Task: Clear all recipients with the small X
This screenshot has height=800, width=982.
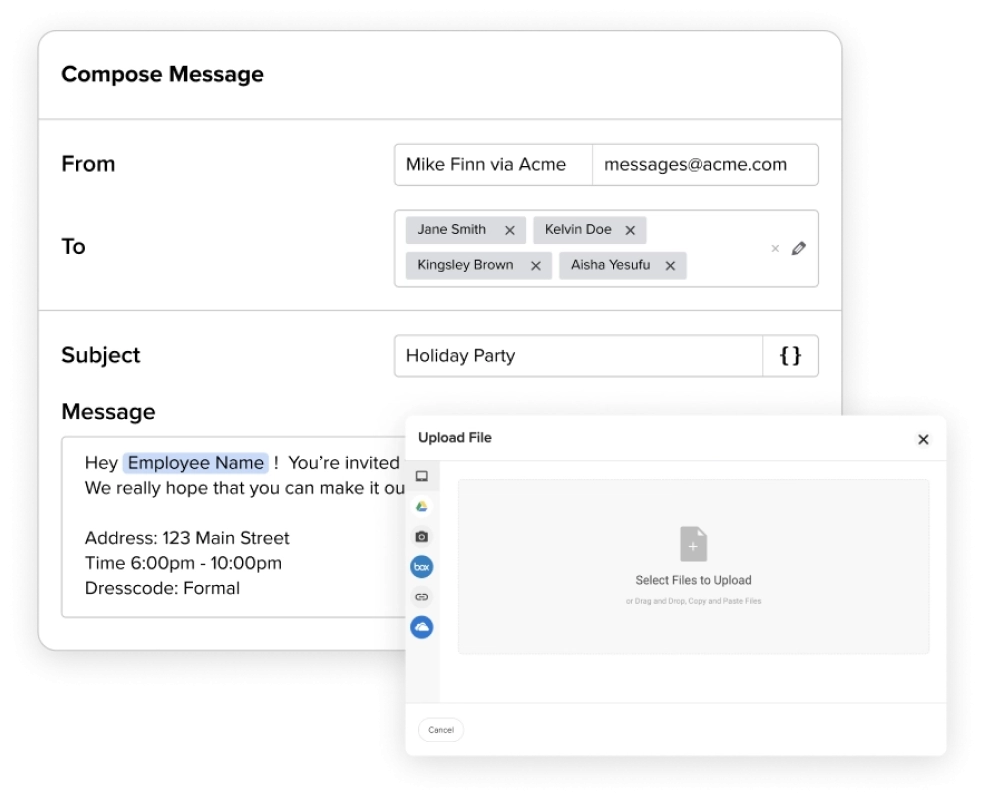Action: coord(775,248)
